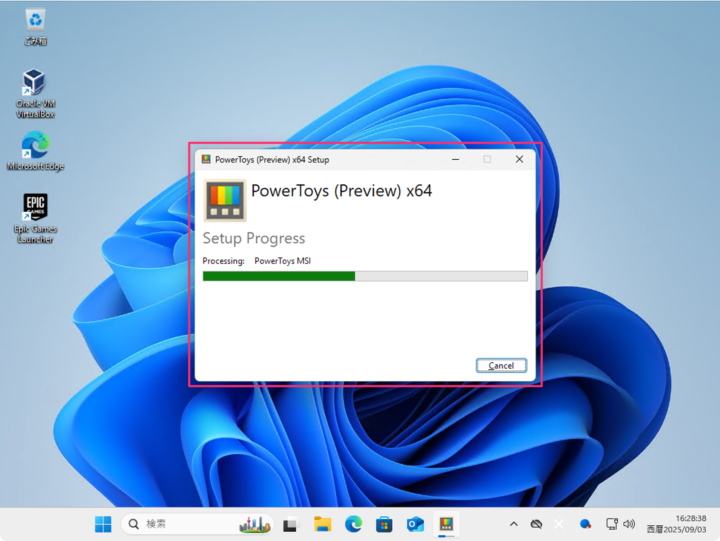Click the city skyline graphic in the search box
Screen dimensions: 720x541
click(x=255, y=524)
